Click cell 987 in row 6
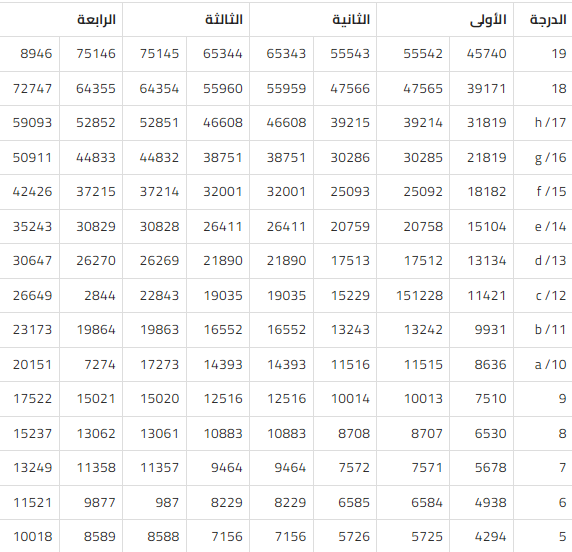Image resolution: width=572 pixels, height=552 pixels. 154,503
